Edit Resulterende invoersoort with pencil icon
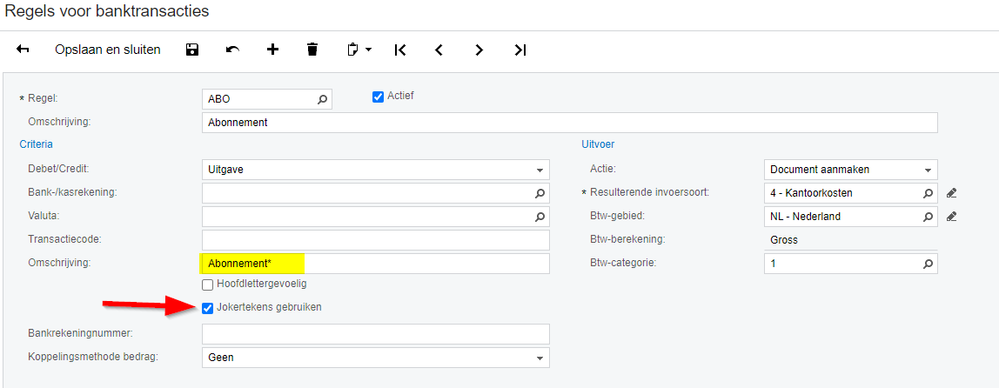Image resolution: width=999 pixels, height=388 pixels. click(x=952, y=192)
